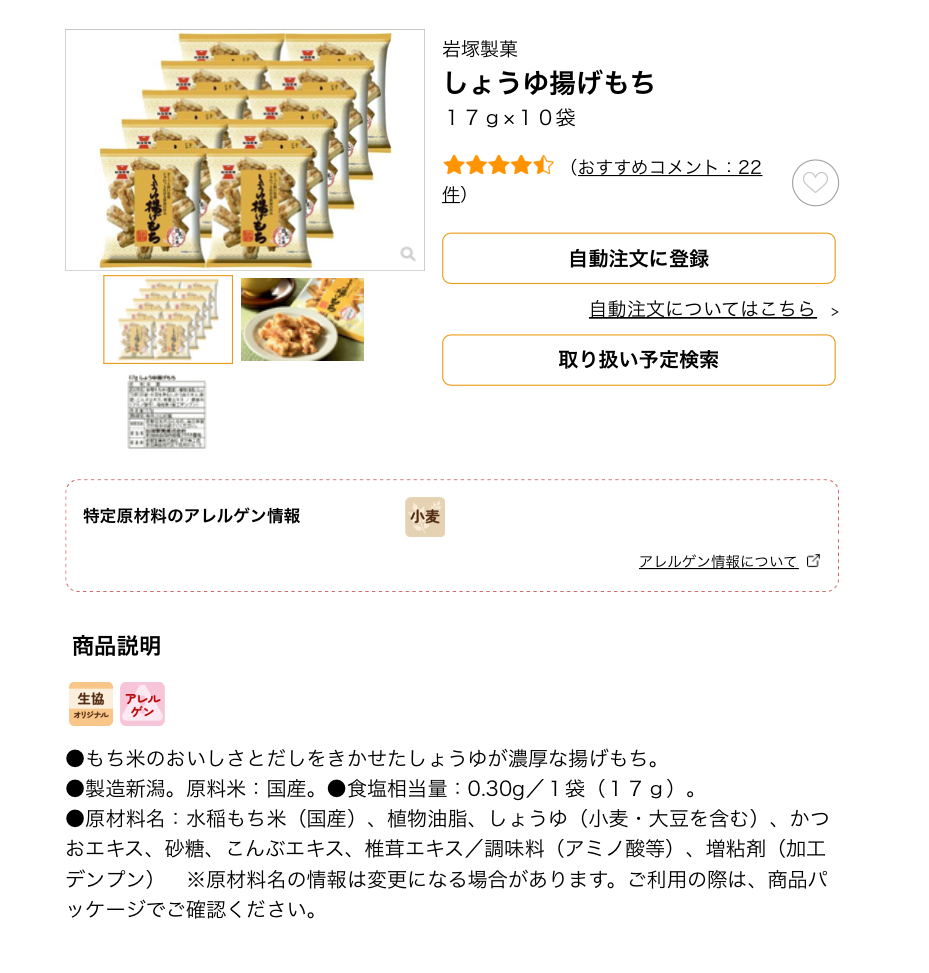This screenshot has width=929, height=973.
Task: Click the pink アレルゲン badge icon
Action: click(x=142, y=704)
